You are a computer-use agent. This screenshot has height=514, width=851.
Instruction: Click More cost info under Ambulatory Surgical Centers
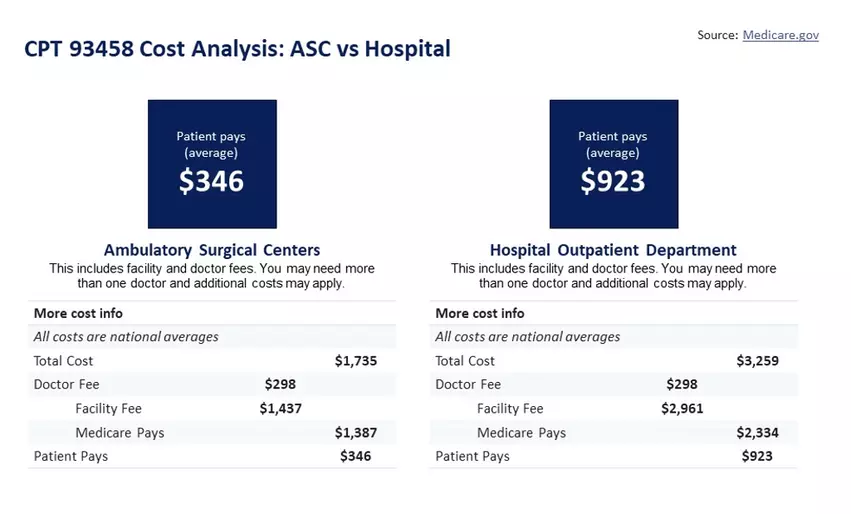coord(78,313)
